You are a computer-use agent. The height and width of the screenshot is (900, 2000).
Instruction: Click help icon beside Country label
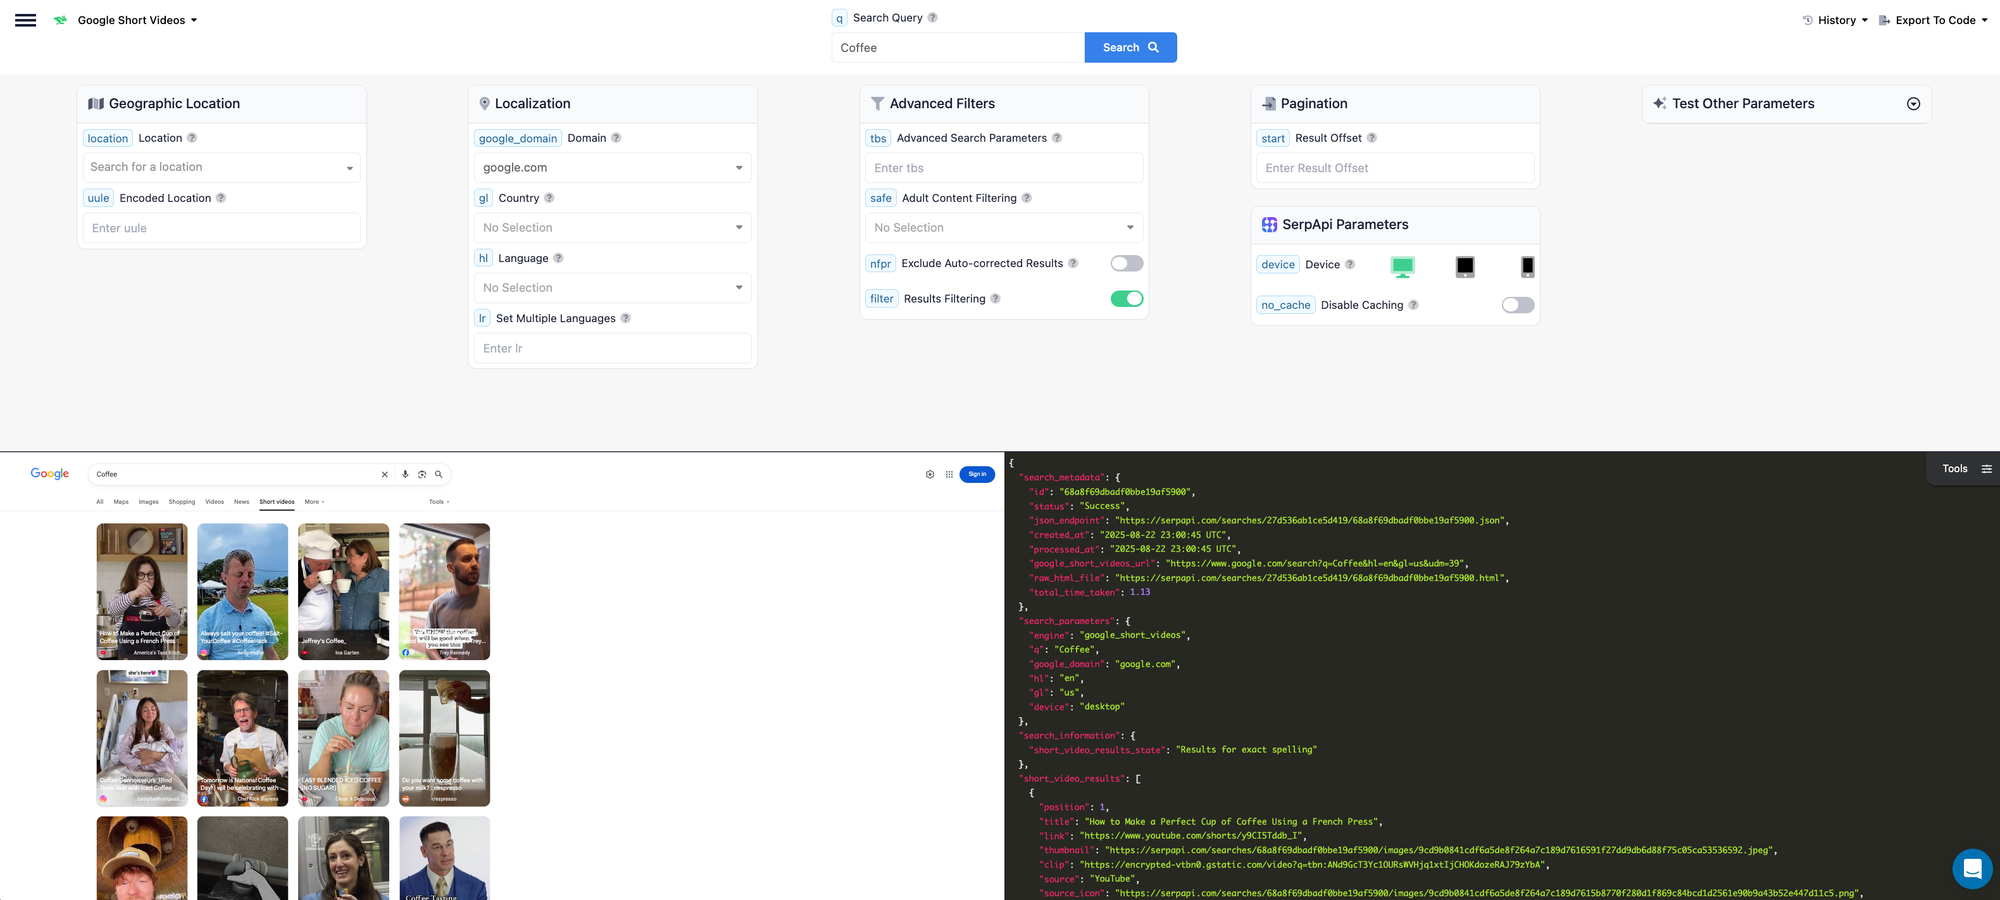click(549, 198)
